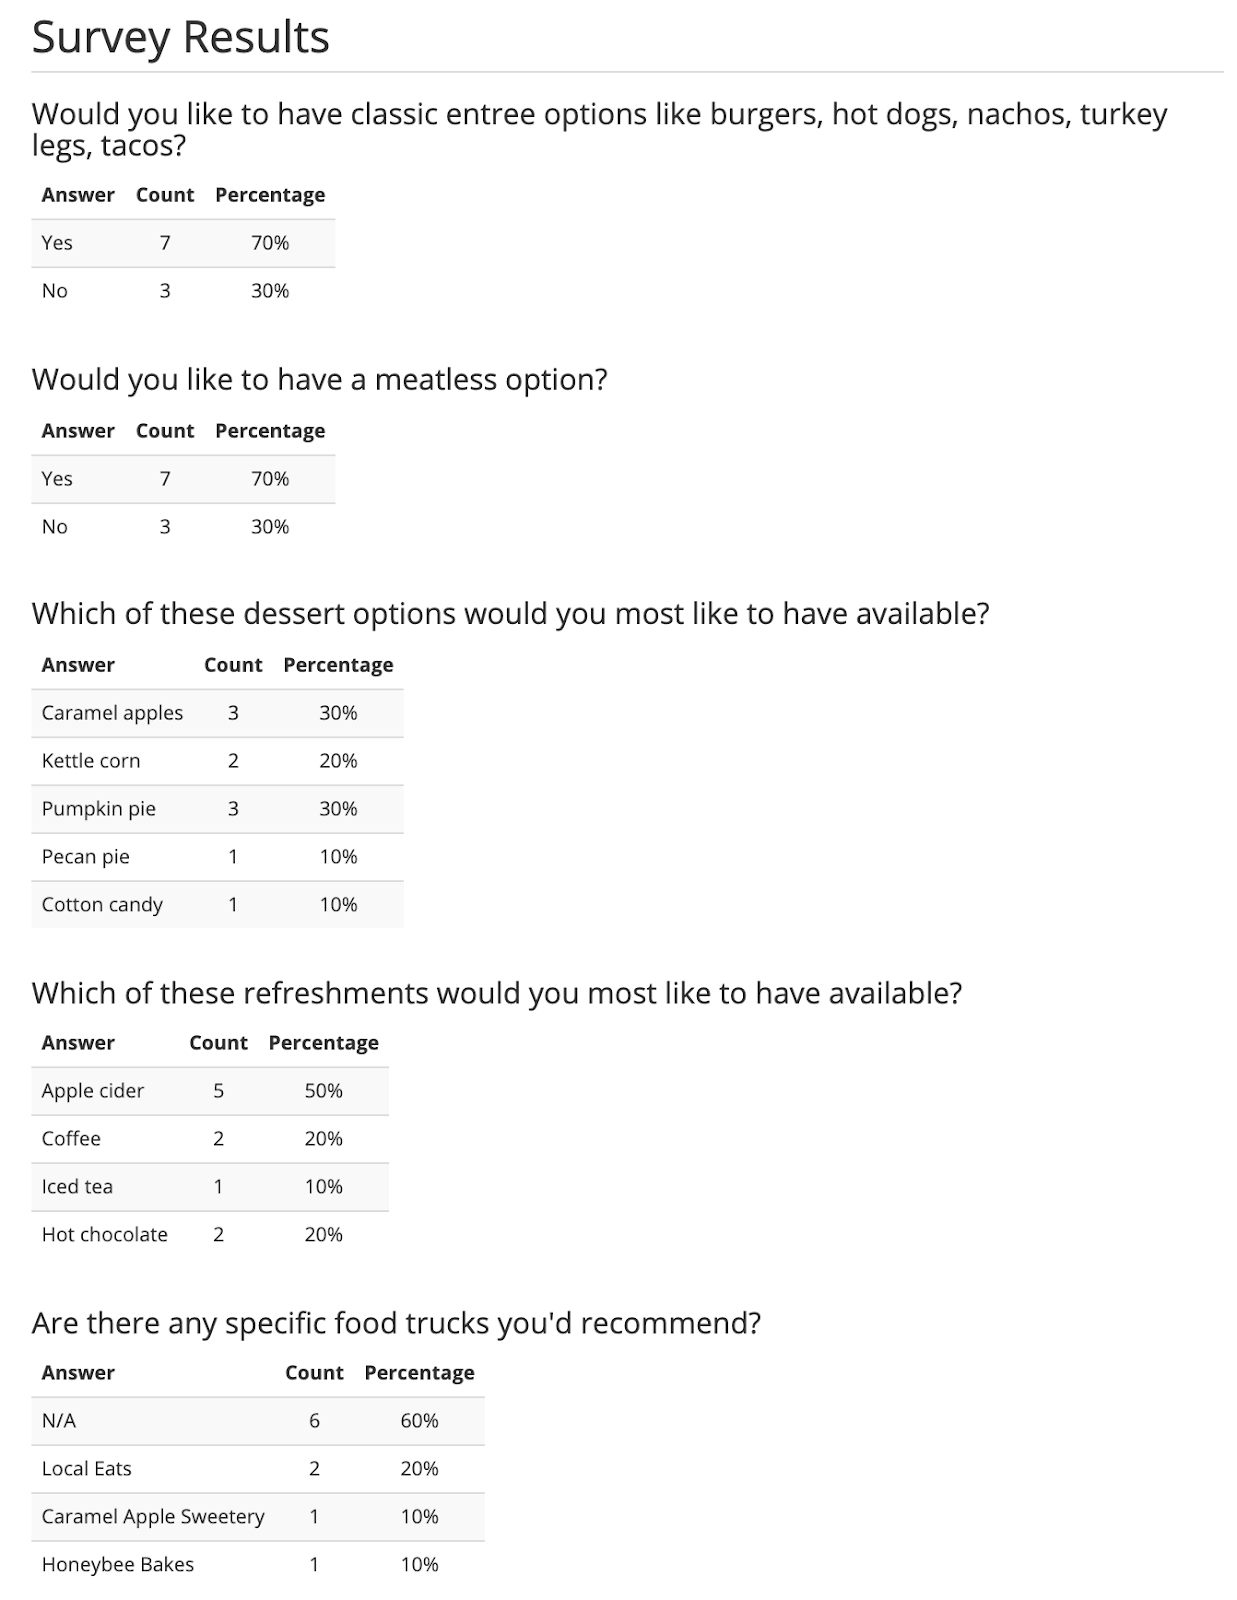Viewport: 1237px width, 1600px height.
Task: Click the Percentage header in meatless table
Action: click(270, 431)
